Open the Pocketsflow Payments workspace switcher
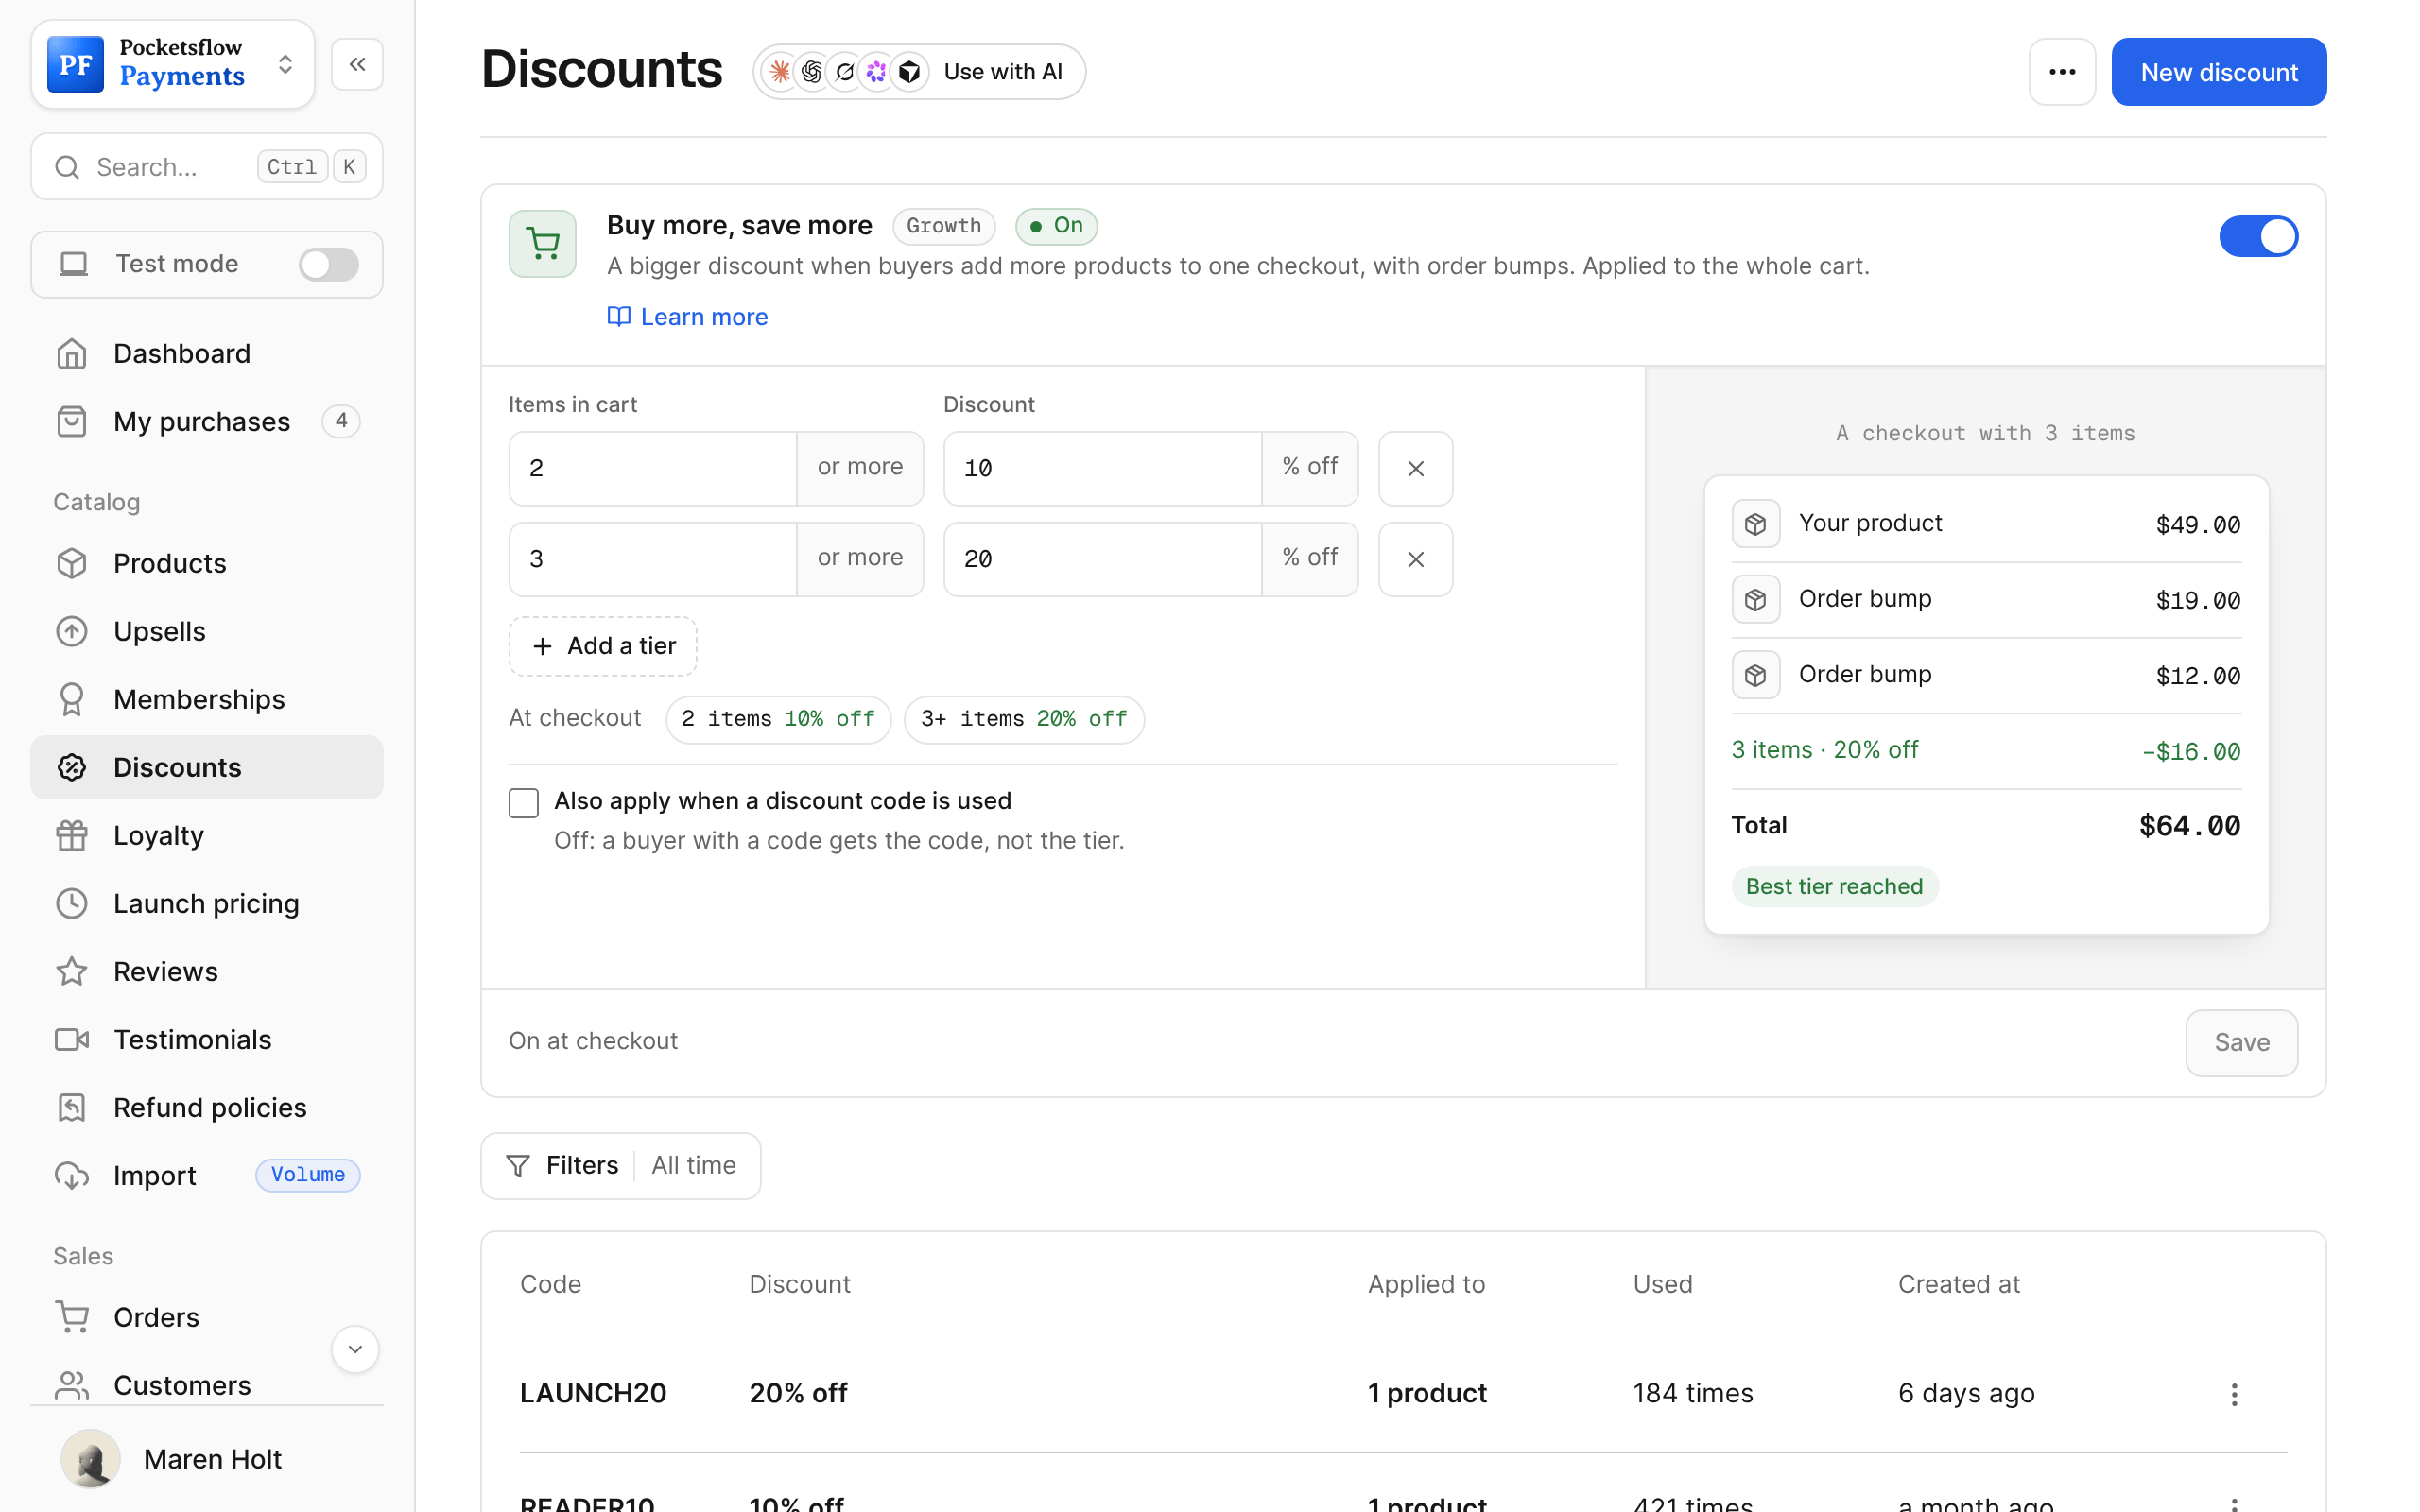The width and height of the screenshot is (2420, 1512). (x=173, y=64)
